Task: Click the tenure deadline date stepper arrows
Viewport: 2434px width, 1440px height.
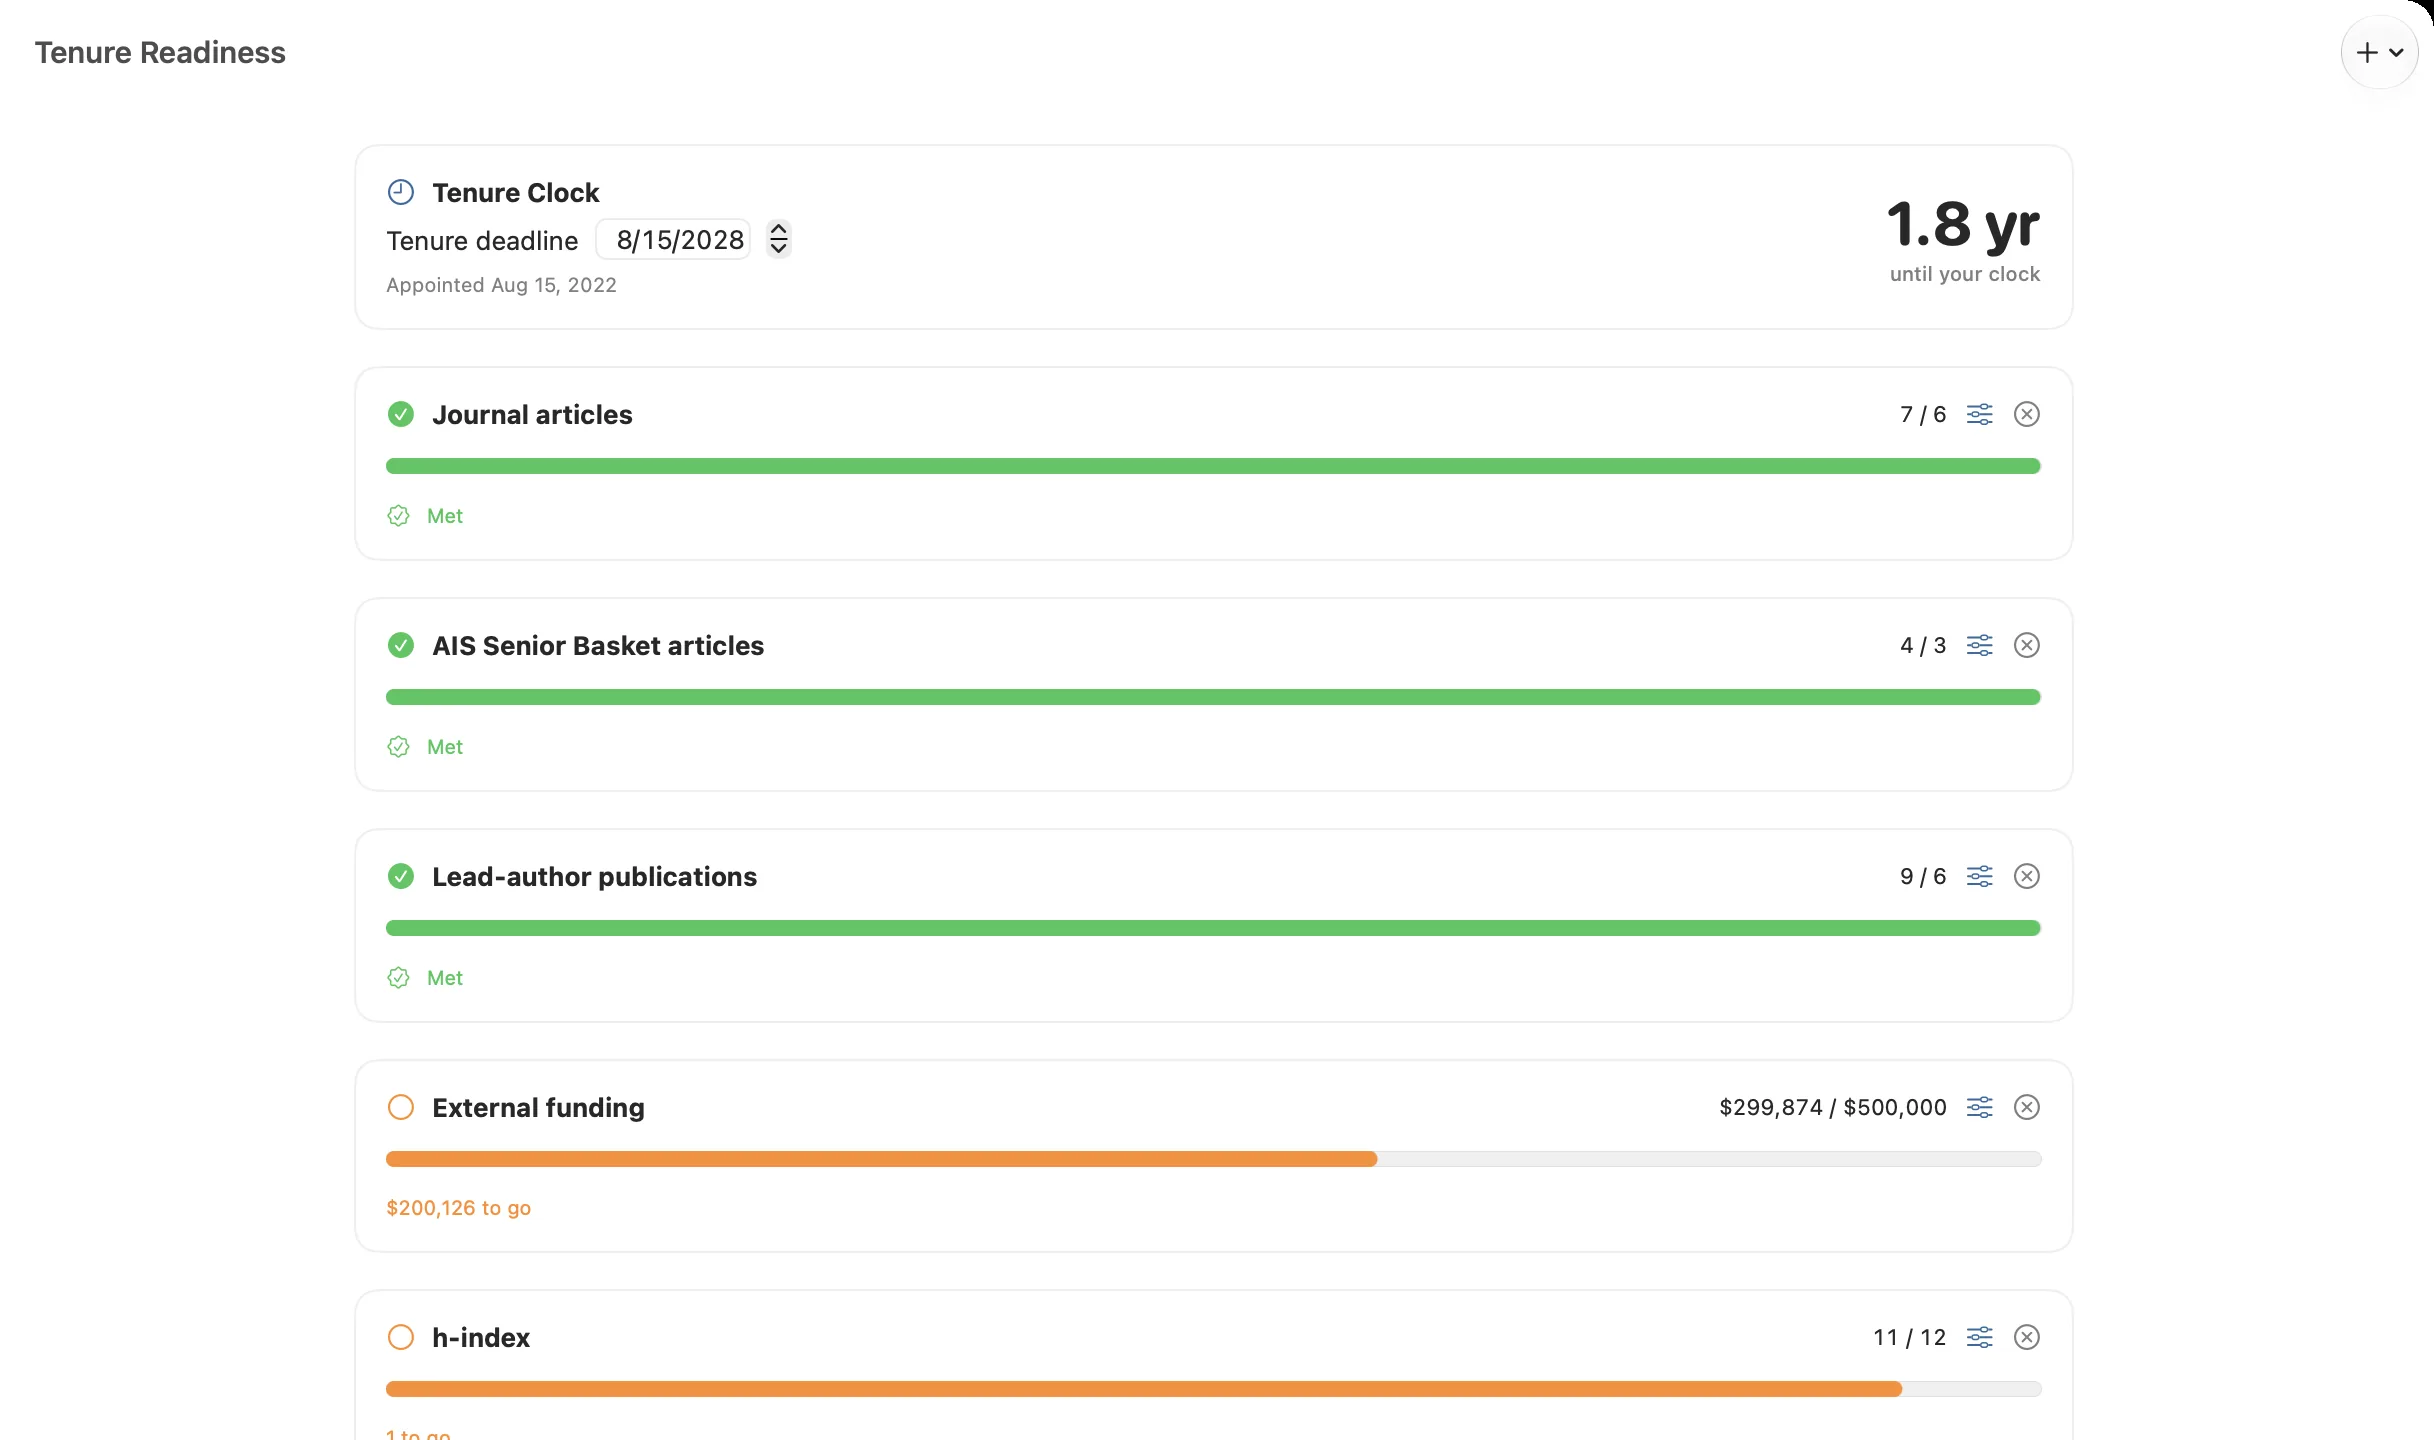Action: tap(779, 239)
